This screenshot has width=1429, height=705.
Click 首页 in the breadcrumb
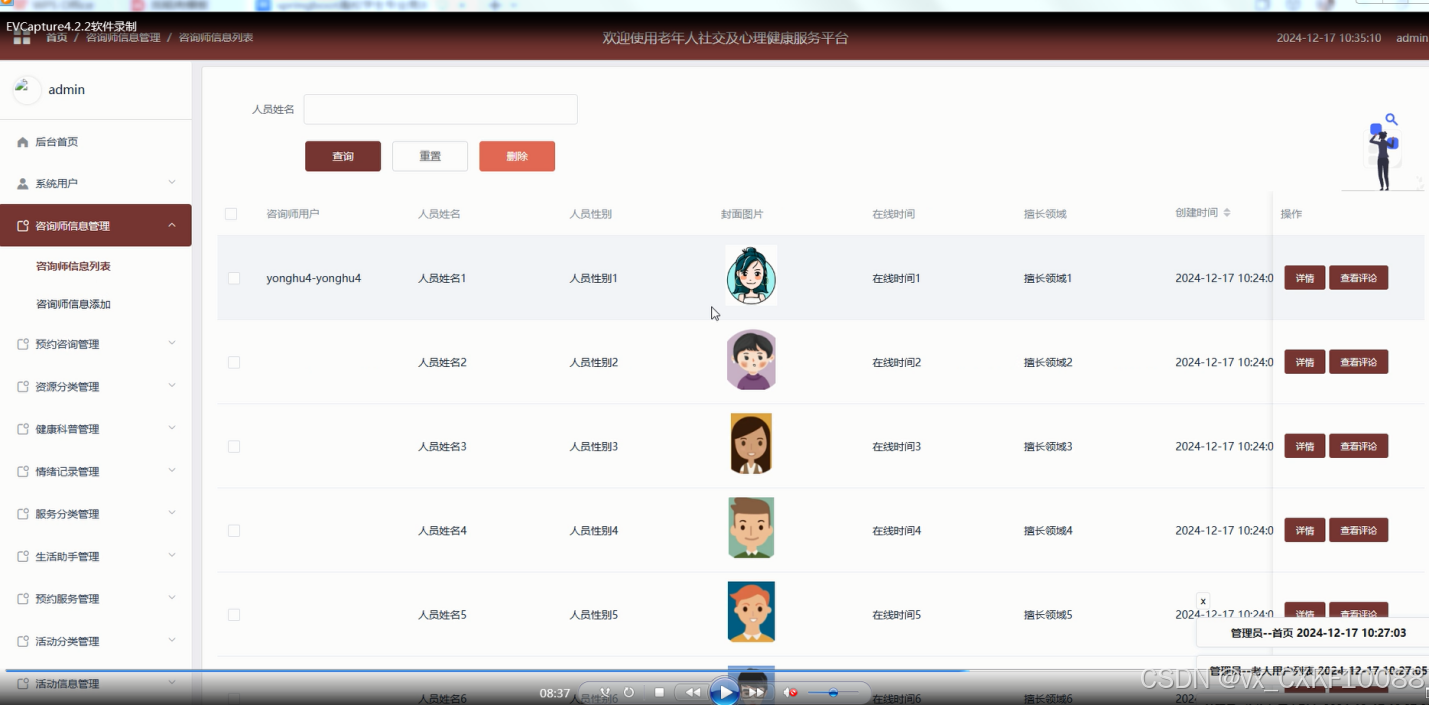coord(57,38)
